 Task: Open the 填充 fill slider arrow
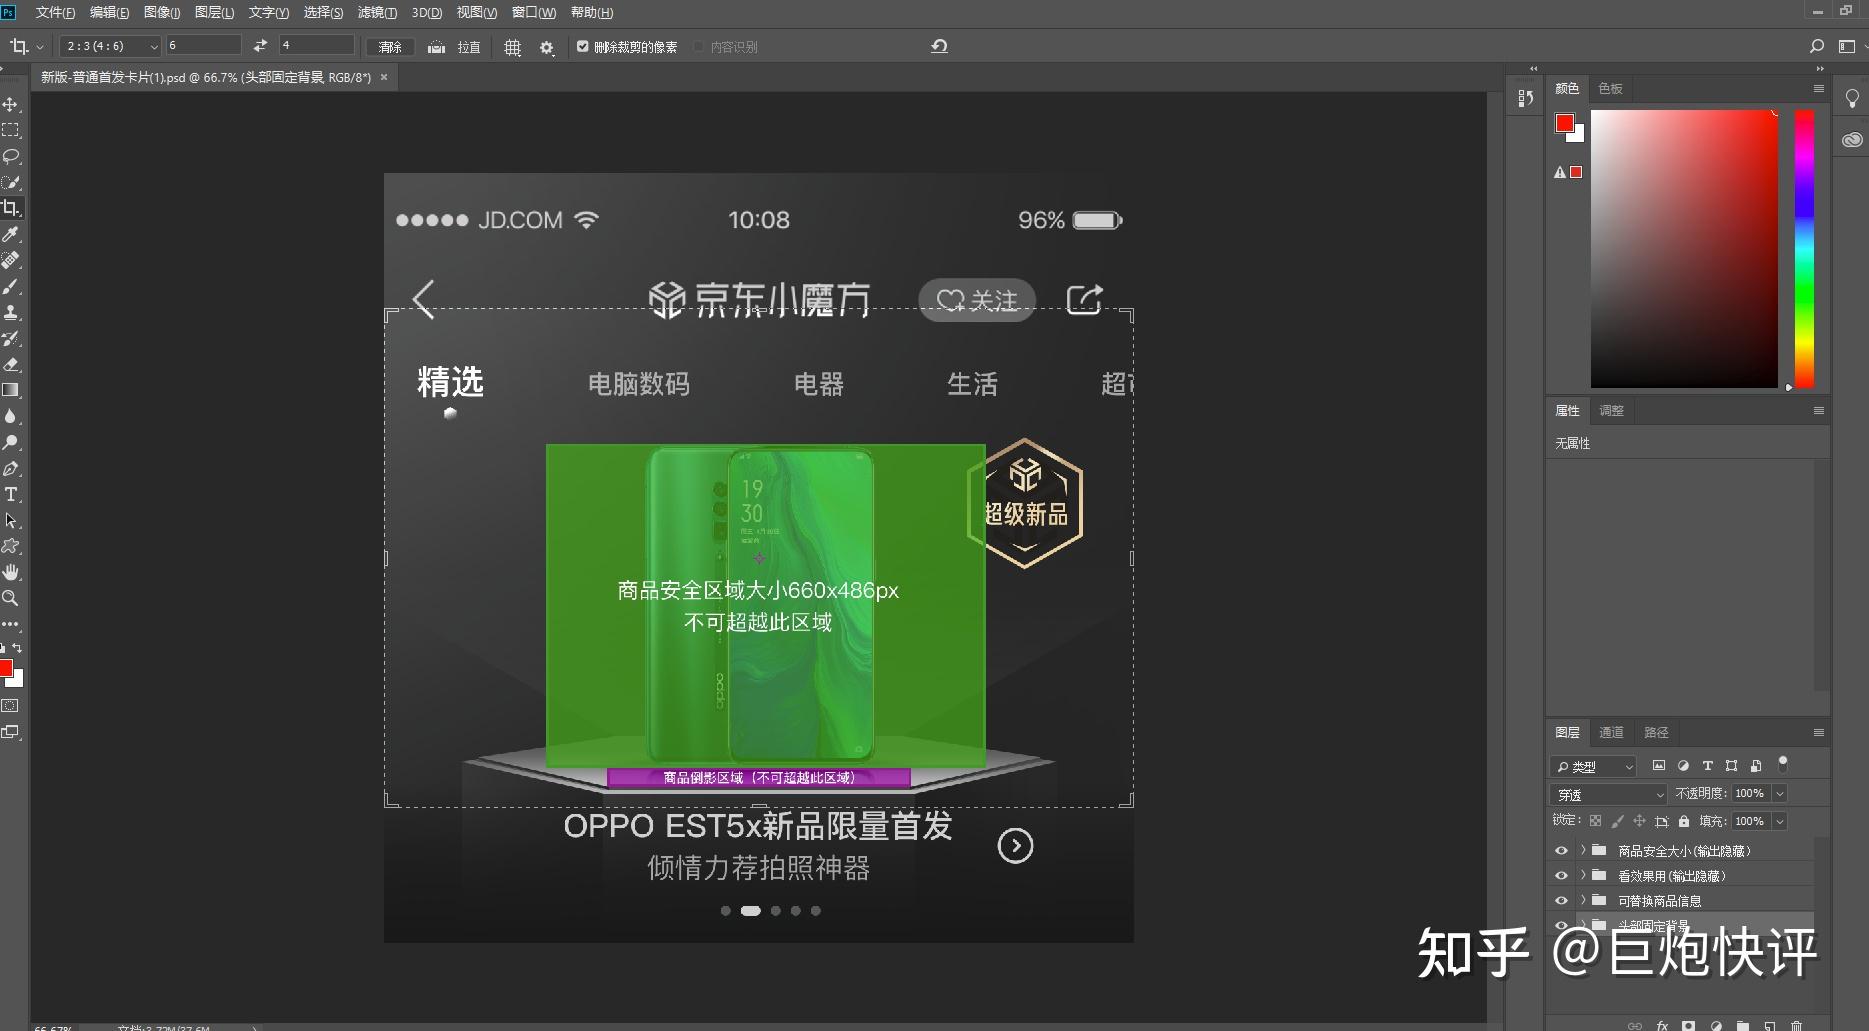click(1779, 821)
